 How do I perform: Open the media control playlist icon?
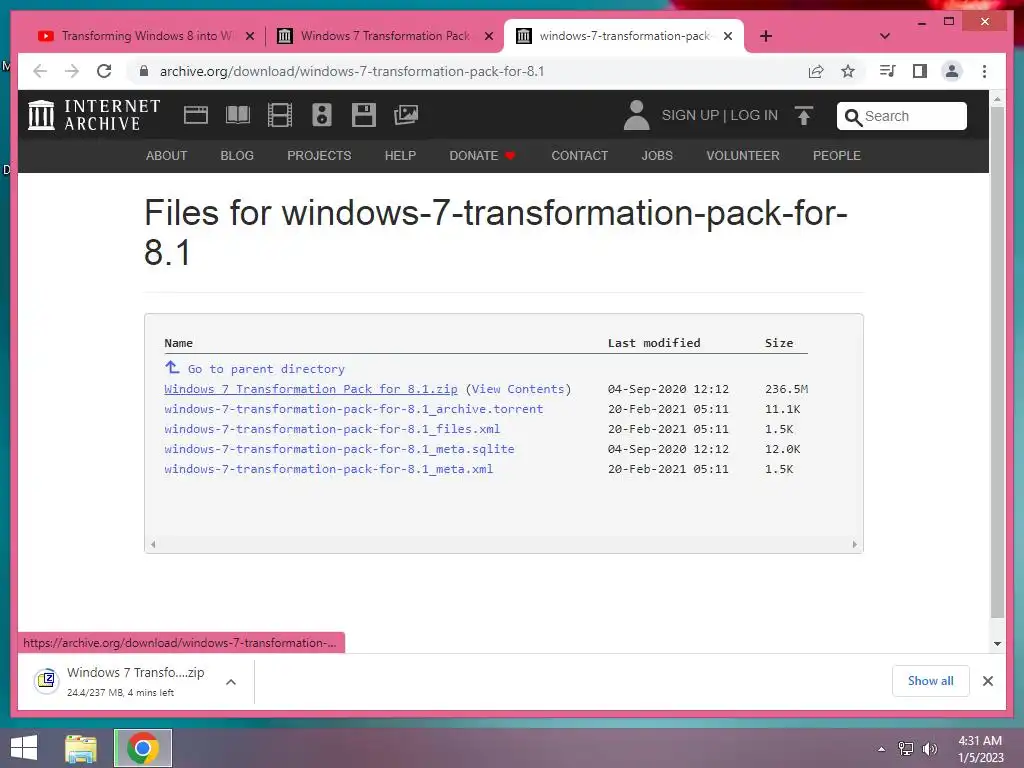click(888, 71)
